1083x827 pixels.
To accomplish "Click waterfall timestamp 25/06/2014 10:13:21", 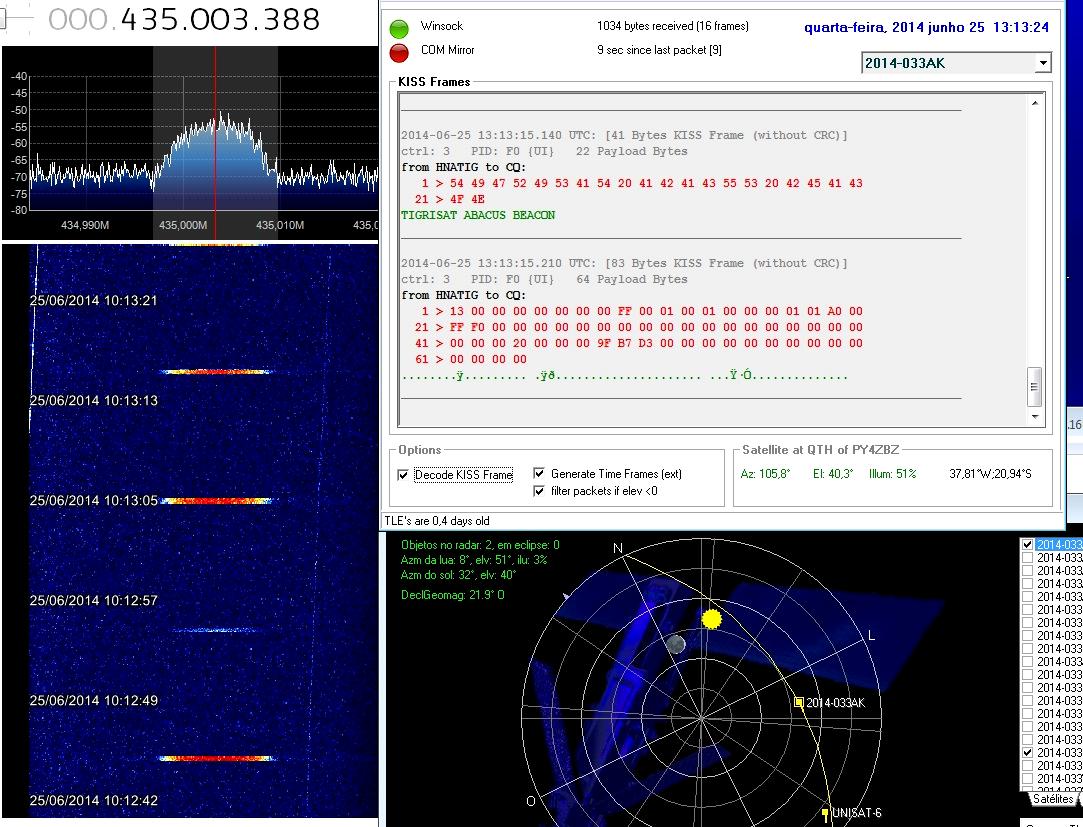I will [93, 300].
